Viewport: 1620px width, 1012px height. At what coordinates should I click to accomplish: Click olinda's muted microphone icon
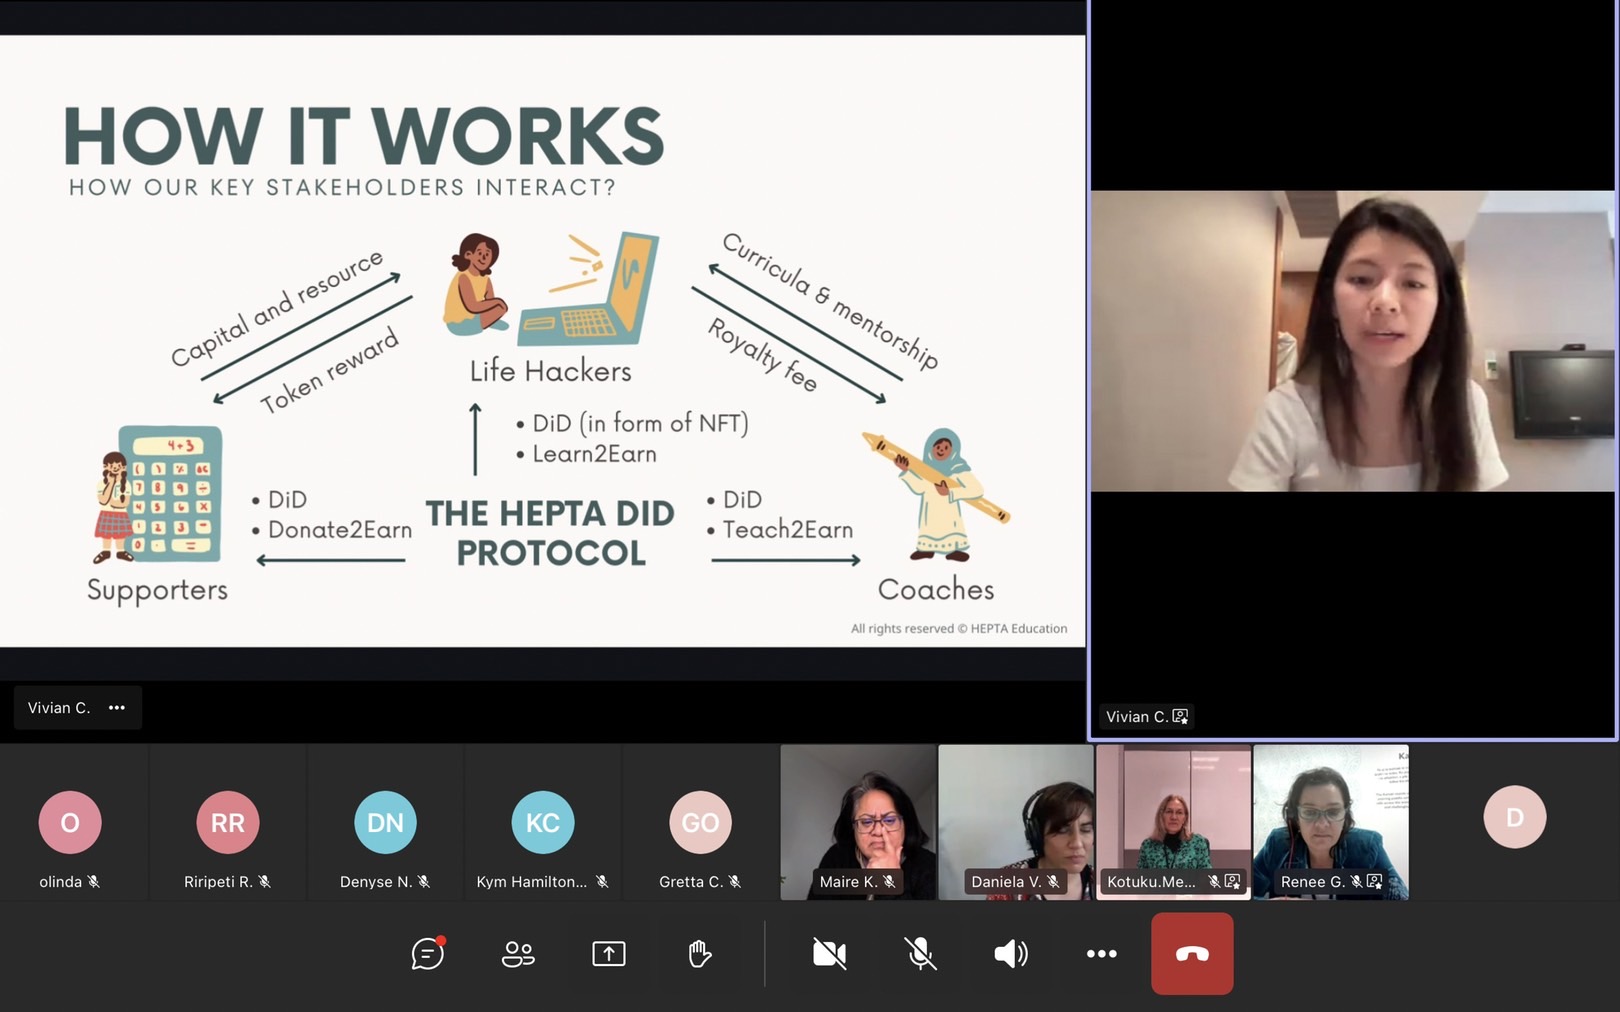pos(94,882)
